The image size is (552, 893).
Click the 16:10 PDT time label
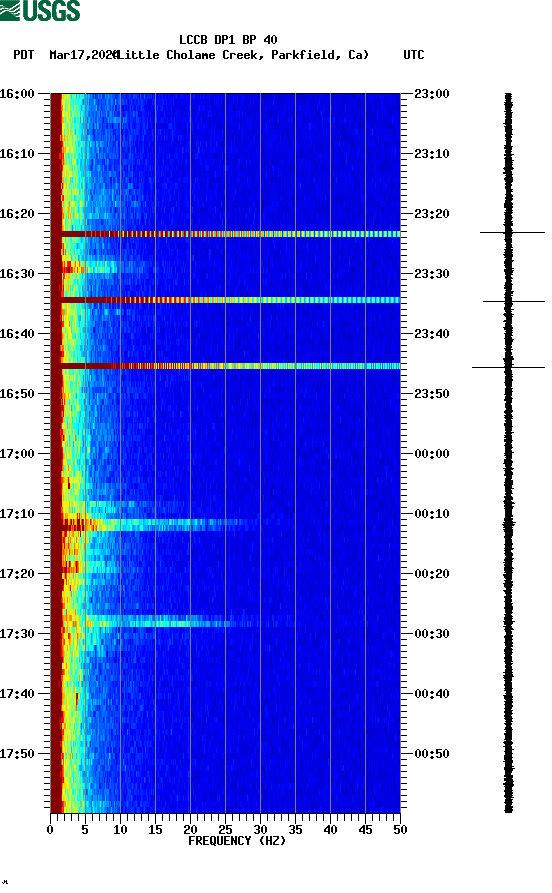17,154
